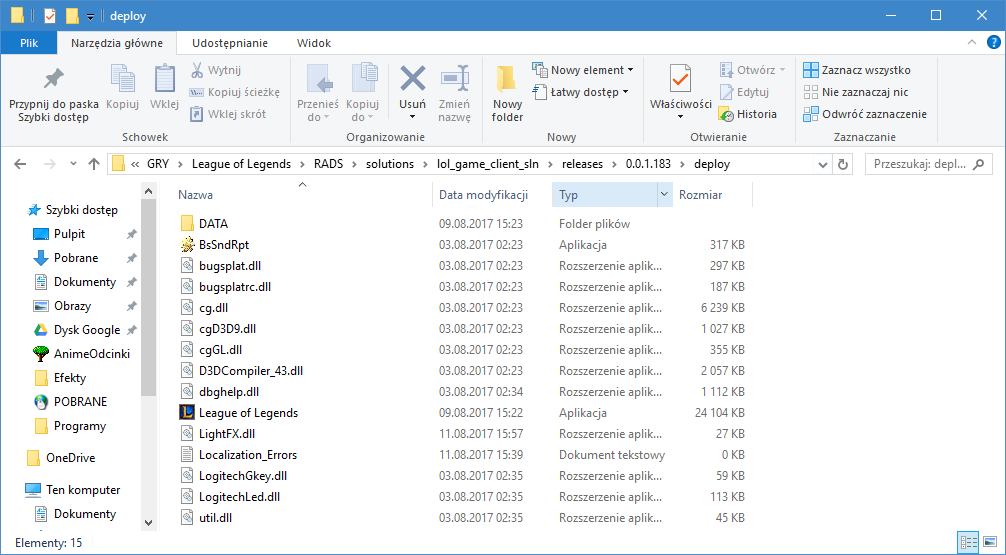Screen dimensions: 1006x555
Task: Click the search deploy field
Action: [x=927, y=164]
